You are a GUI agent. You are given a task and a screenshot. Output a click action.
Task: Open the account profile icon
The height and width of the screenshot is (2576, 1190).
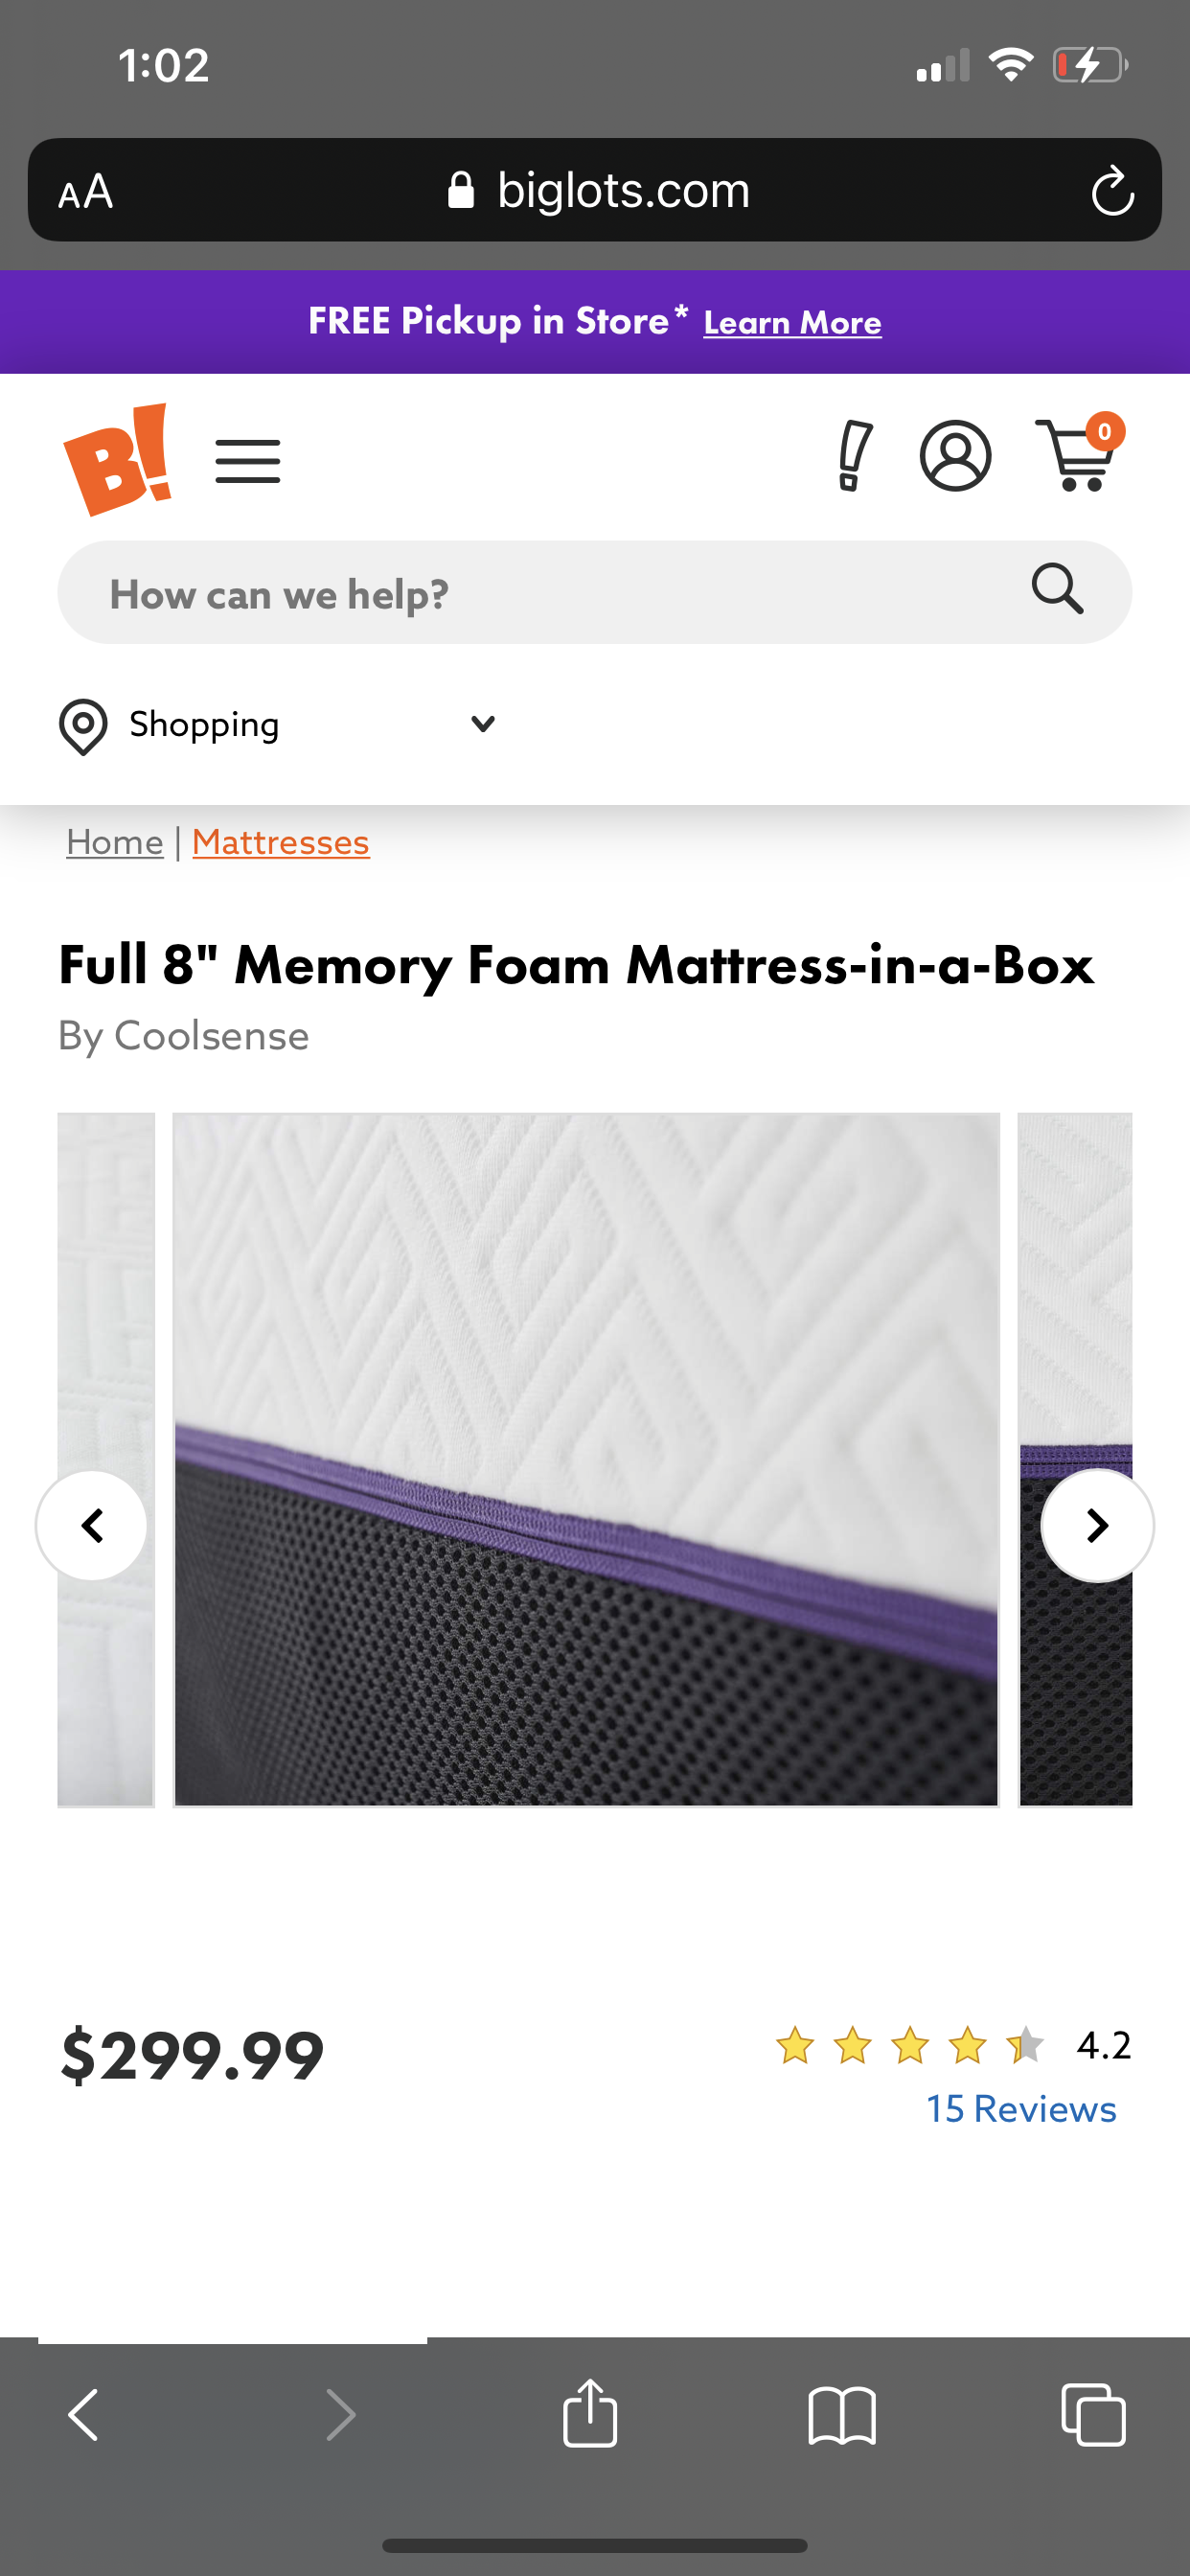click(x=955, y=456)
